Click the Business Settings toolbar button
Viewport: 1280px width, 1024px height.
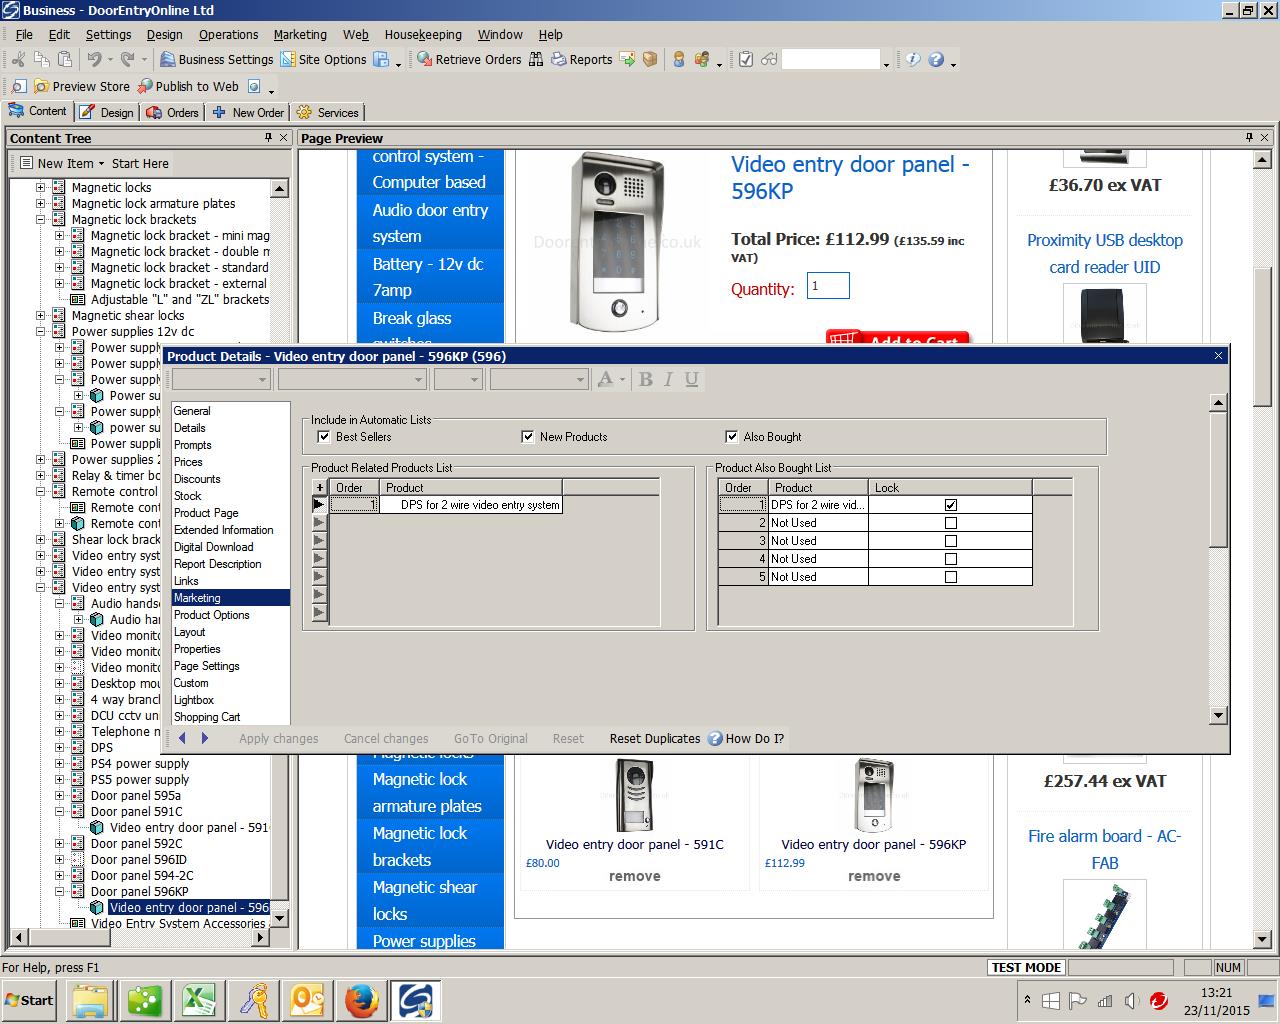tap(217, 60)
